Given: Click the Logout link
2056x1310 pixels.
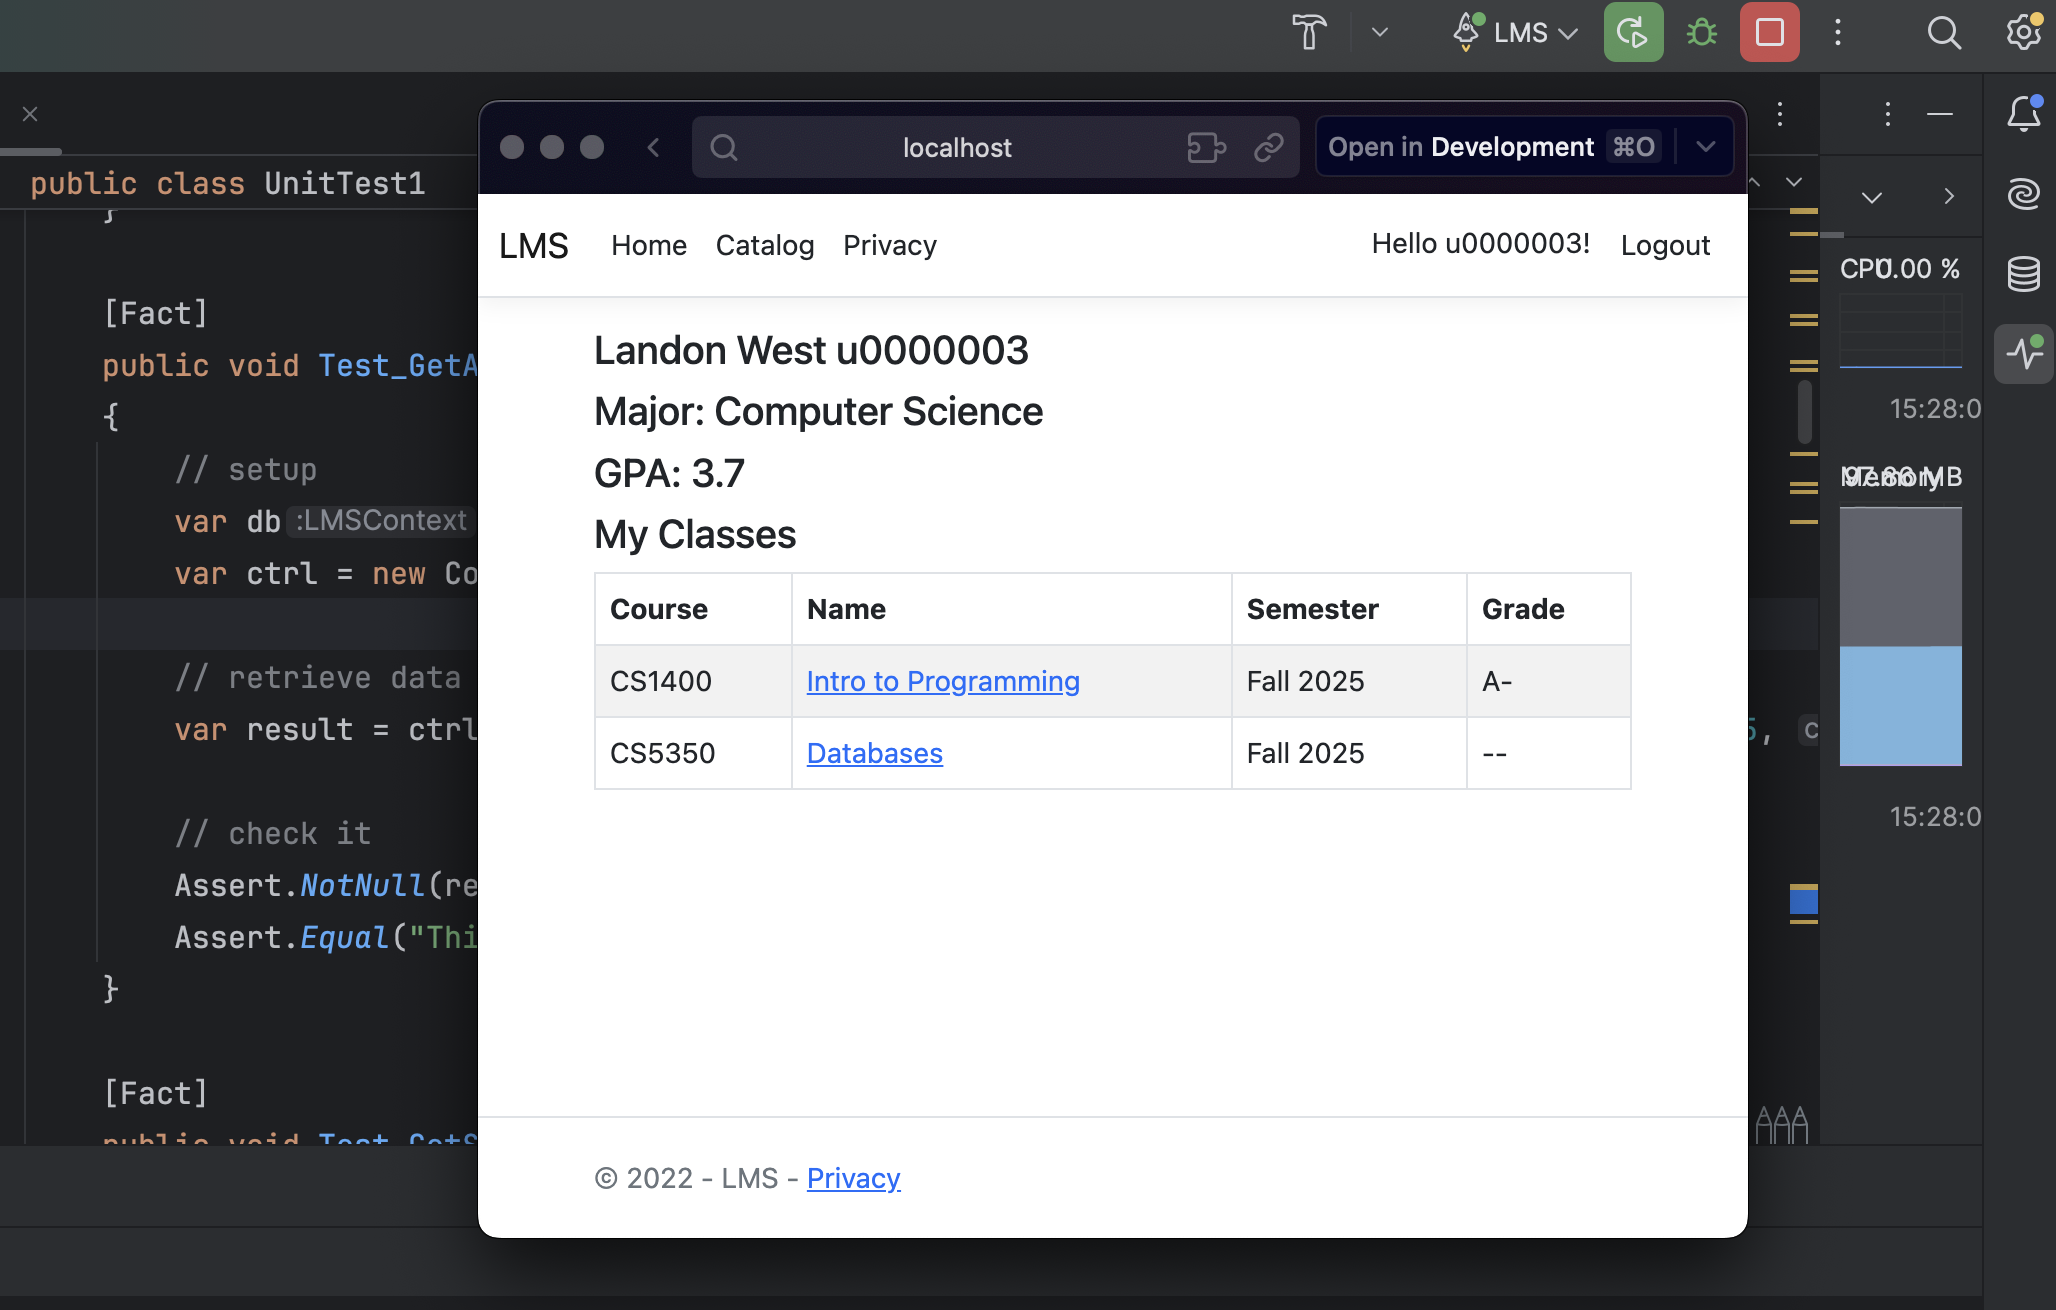Looking at the screenshot, I should [x=1665, y=246].
